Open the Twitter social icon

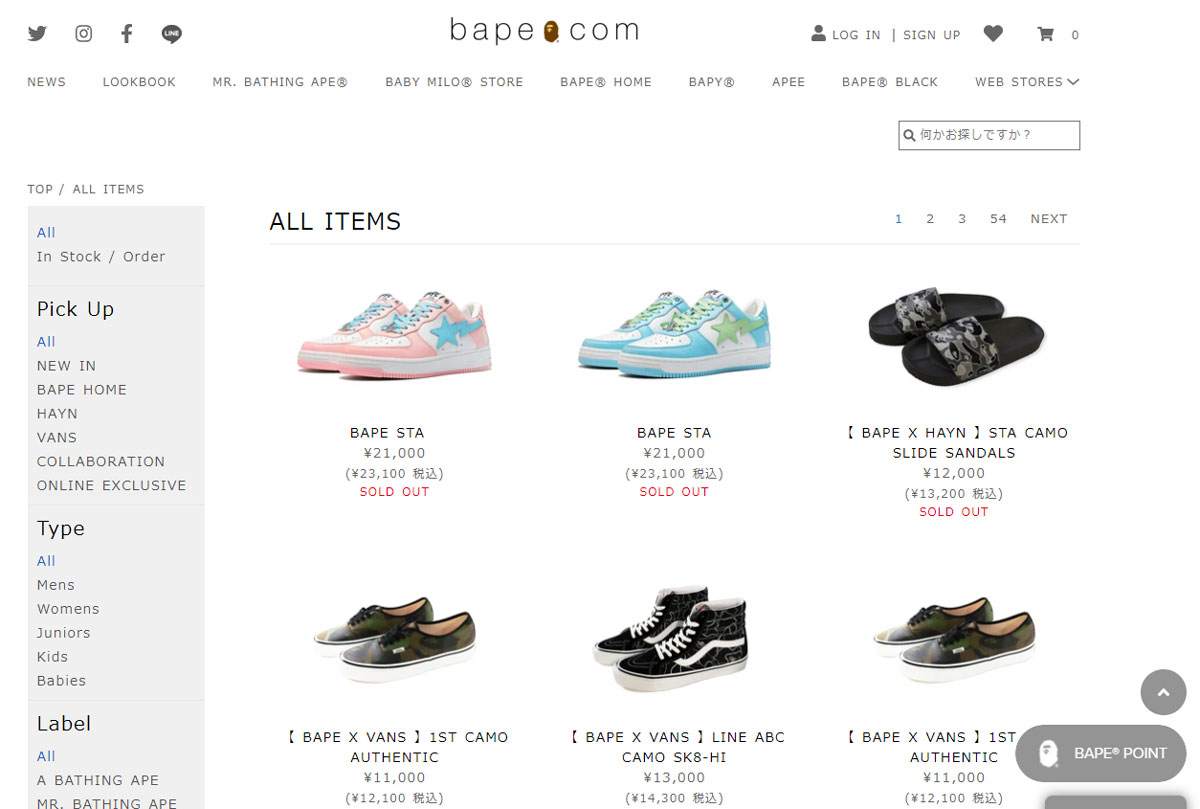[37, 34]
